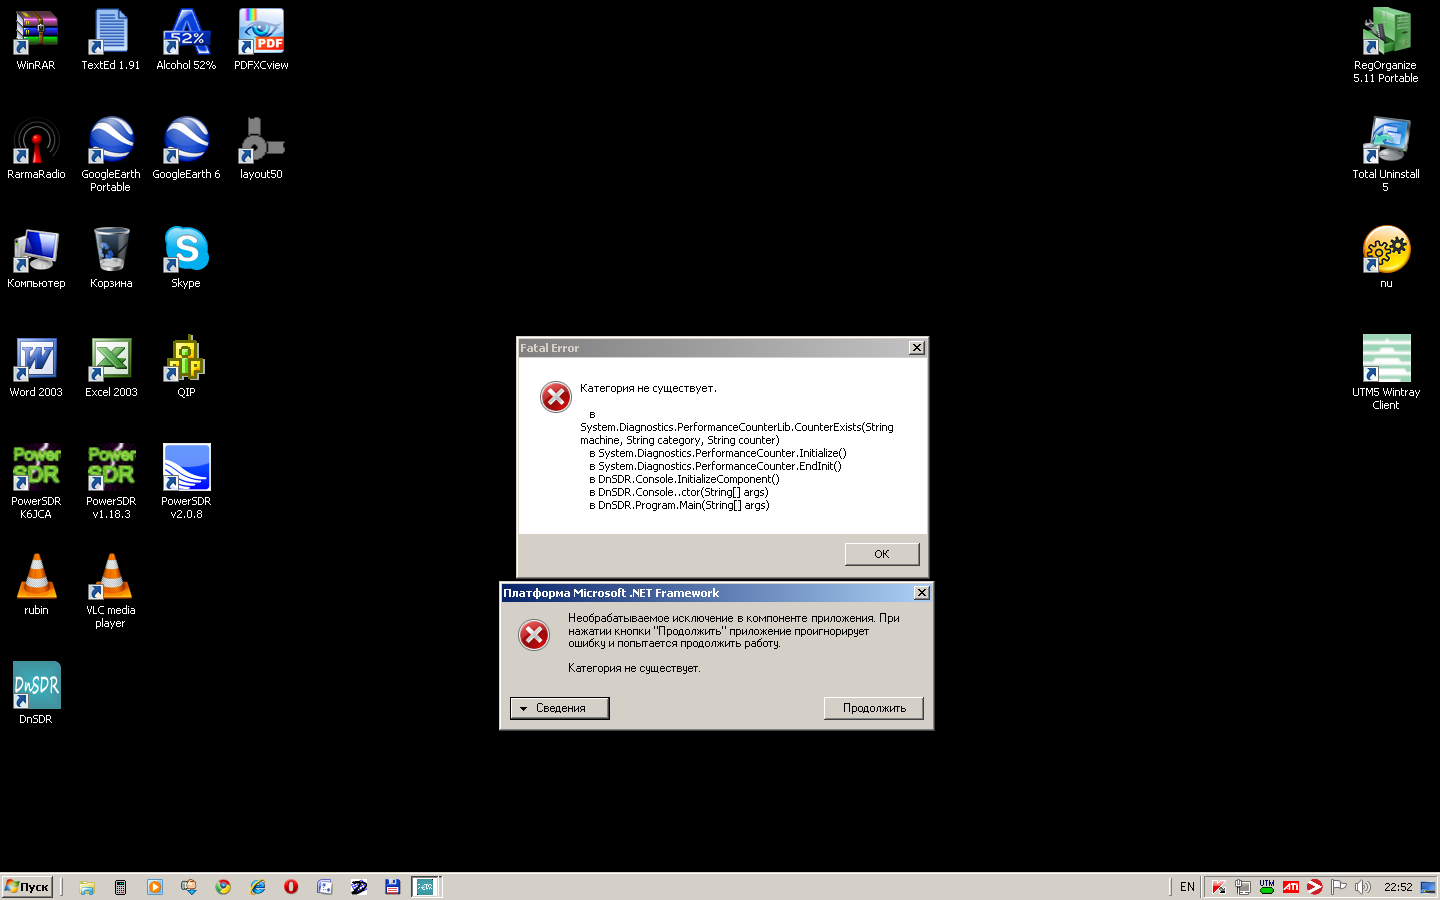The image size is (1440, 900).
Task: Click the clock showing 22:52
Action: (x=1397, y=887)
